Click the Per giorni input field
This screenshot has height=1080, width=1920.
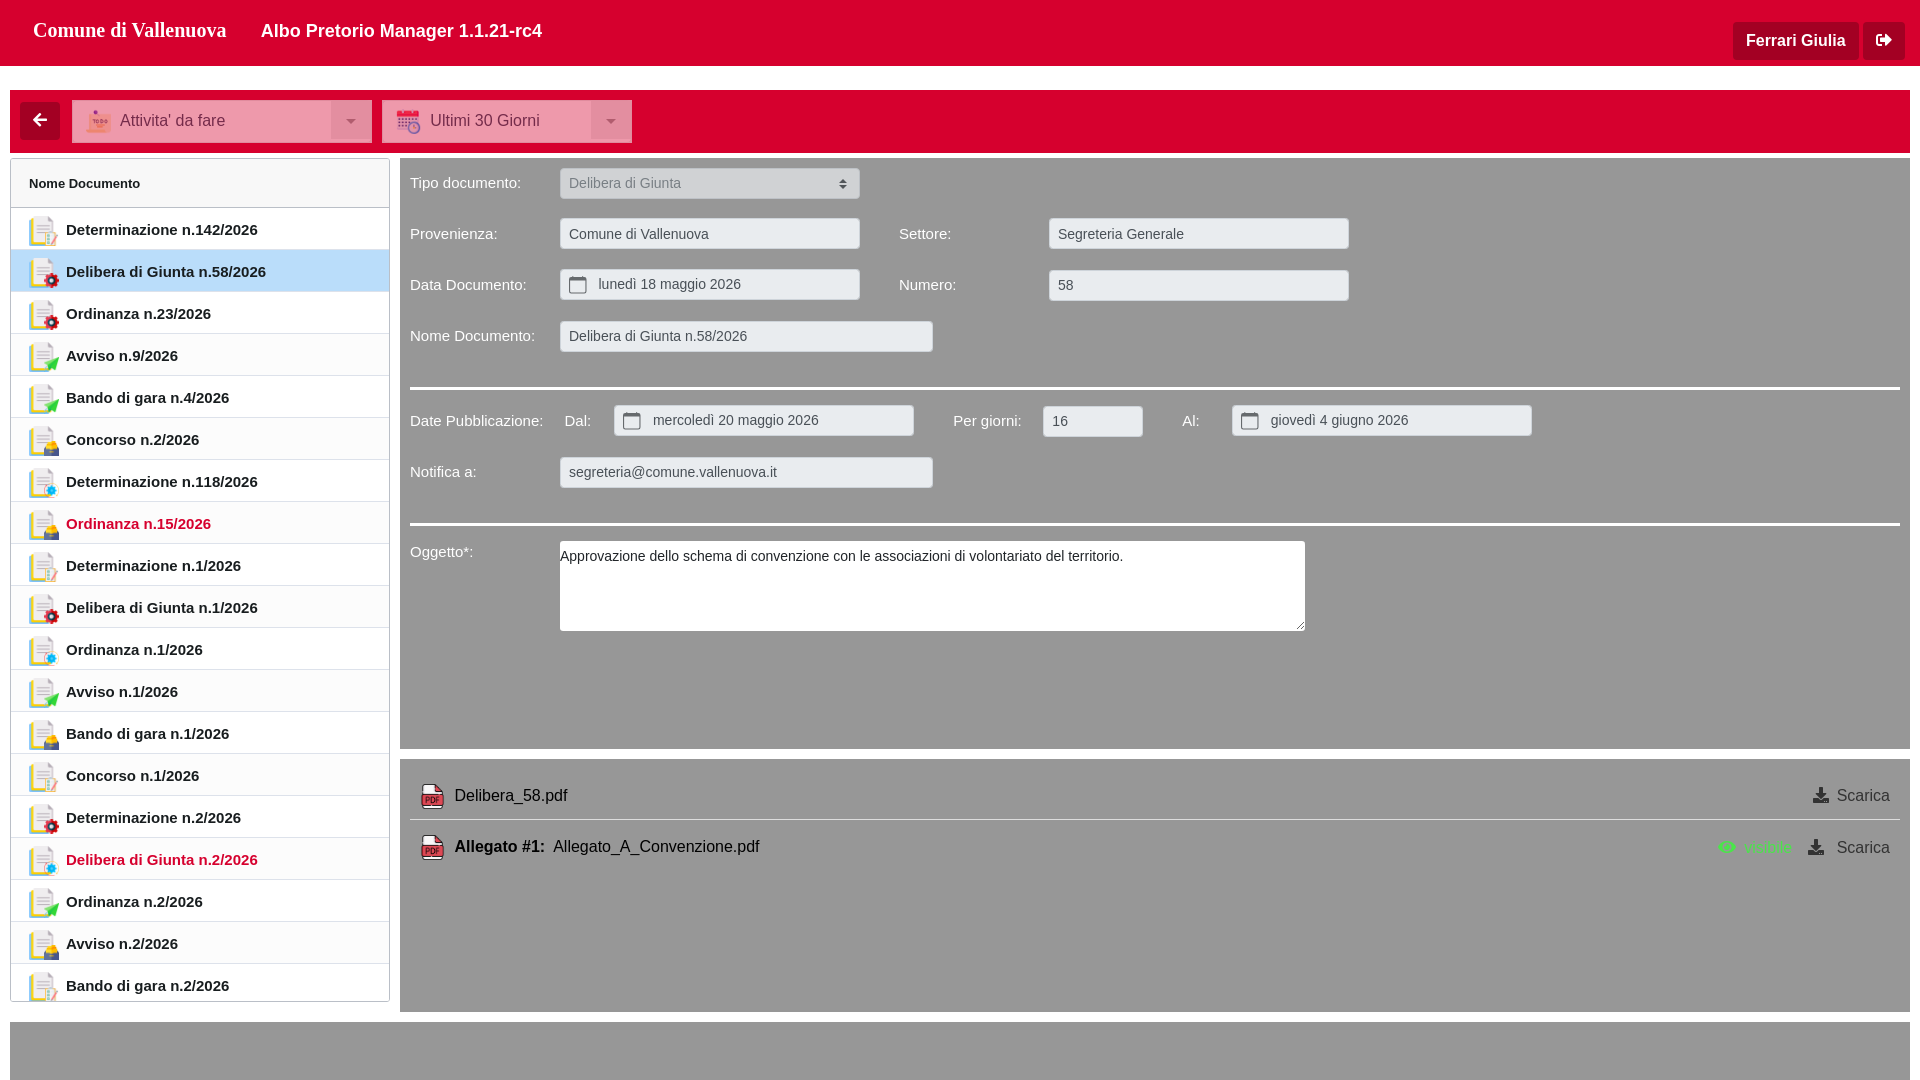1093,422
